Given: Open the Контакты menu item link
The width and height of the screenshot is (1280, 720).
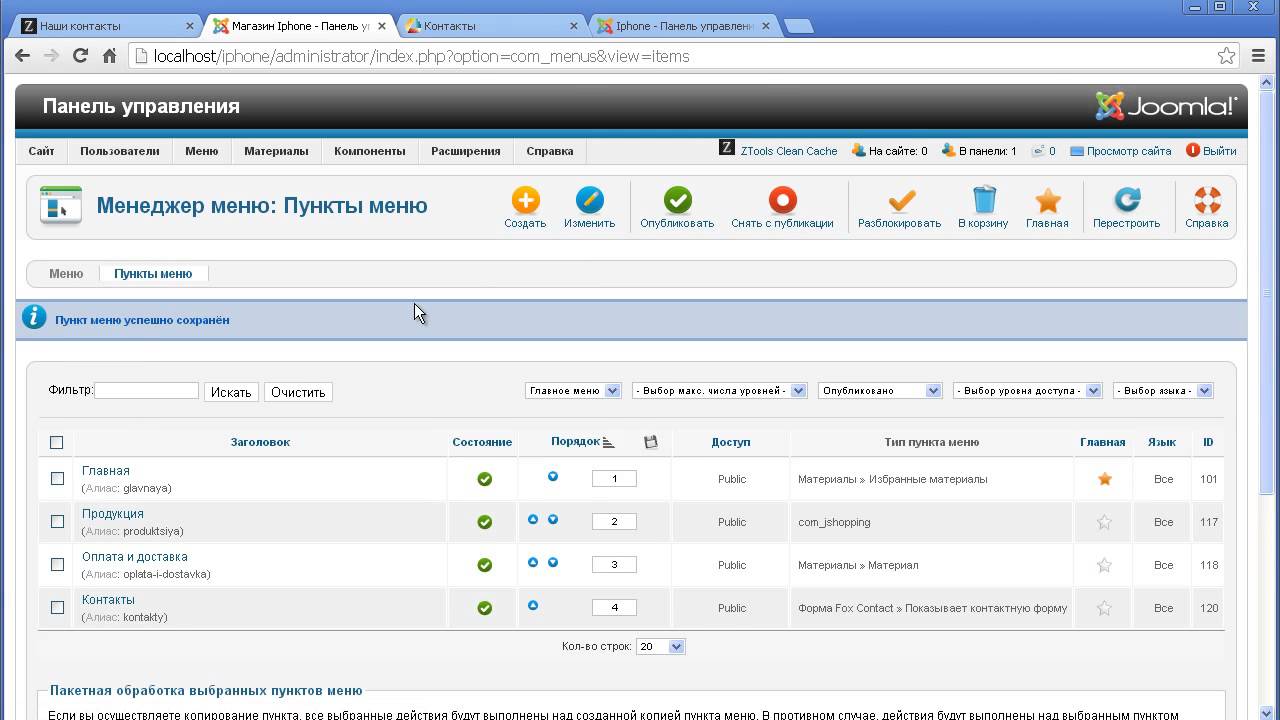Looking at the screenshot, I should 108,600.
